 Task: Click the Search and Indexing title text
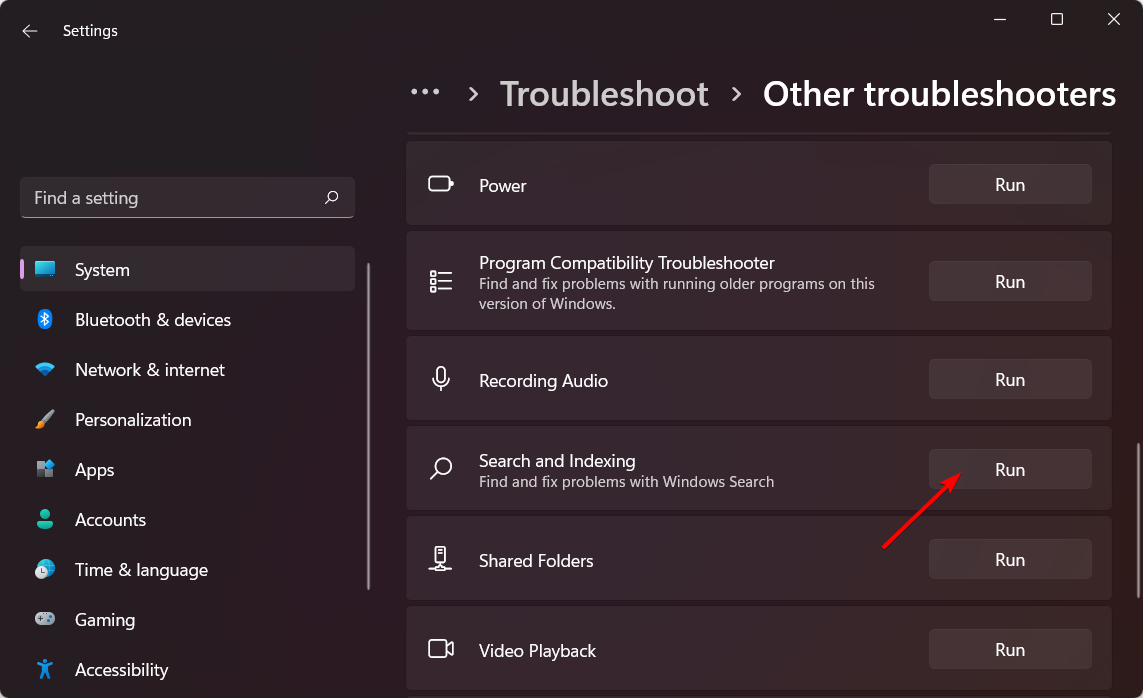tap(557, 460)
